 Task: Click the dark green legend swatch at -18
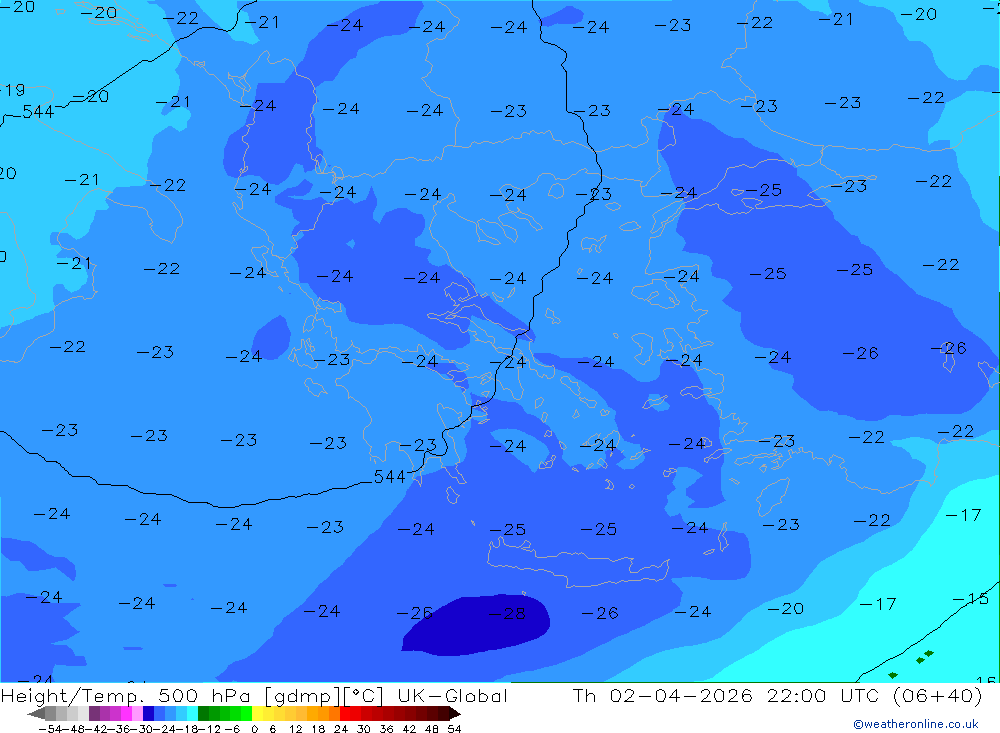click(x=203, y=713)
